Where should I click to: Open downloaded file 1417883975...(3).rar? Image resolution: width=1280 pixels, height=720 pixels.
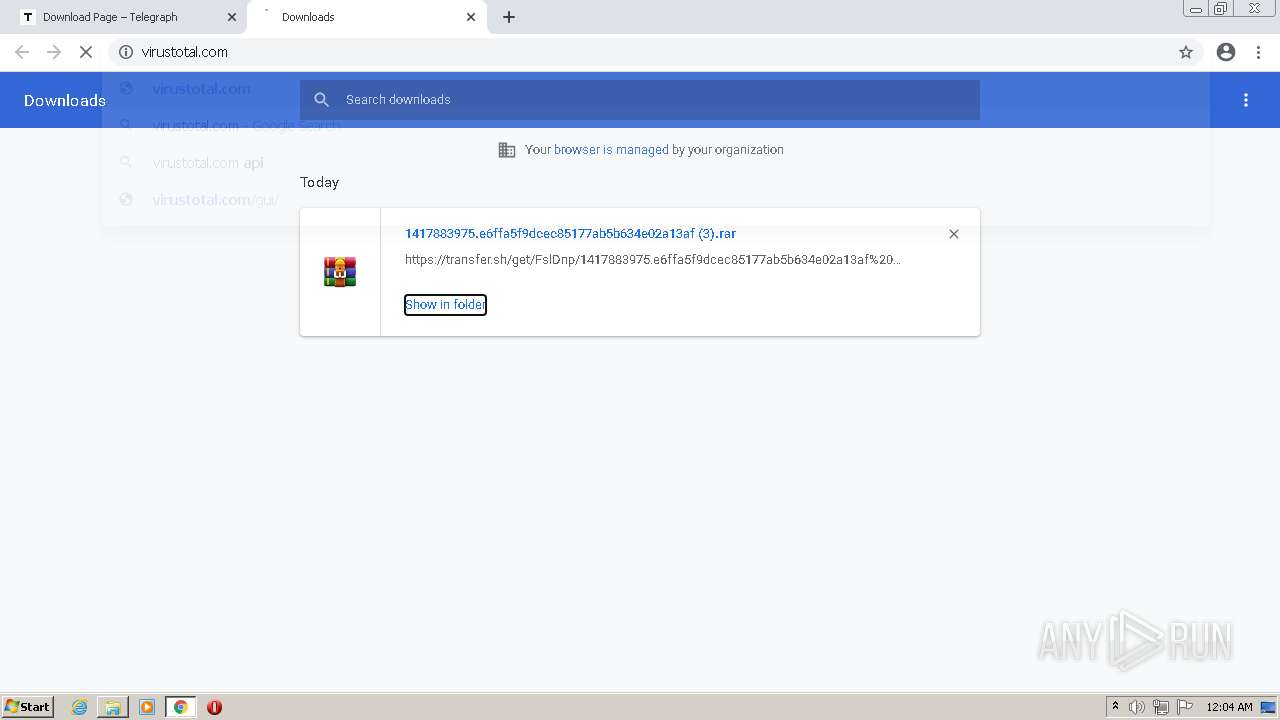click(570, 233)
